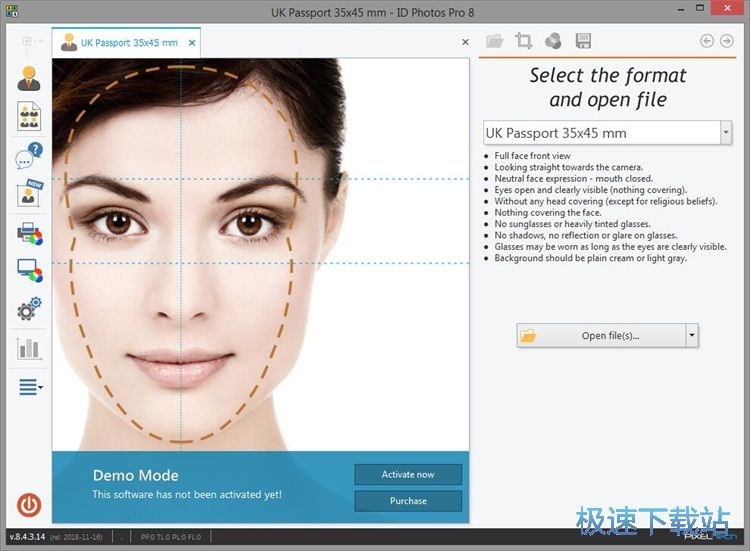Close the preview panel with X

click(465, 42)
